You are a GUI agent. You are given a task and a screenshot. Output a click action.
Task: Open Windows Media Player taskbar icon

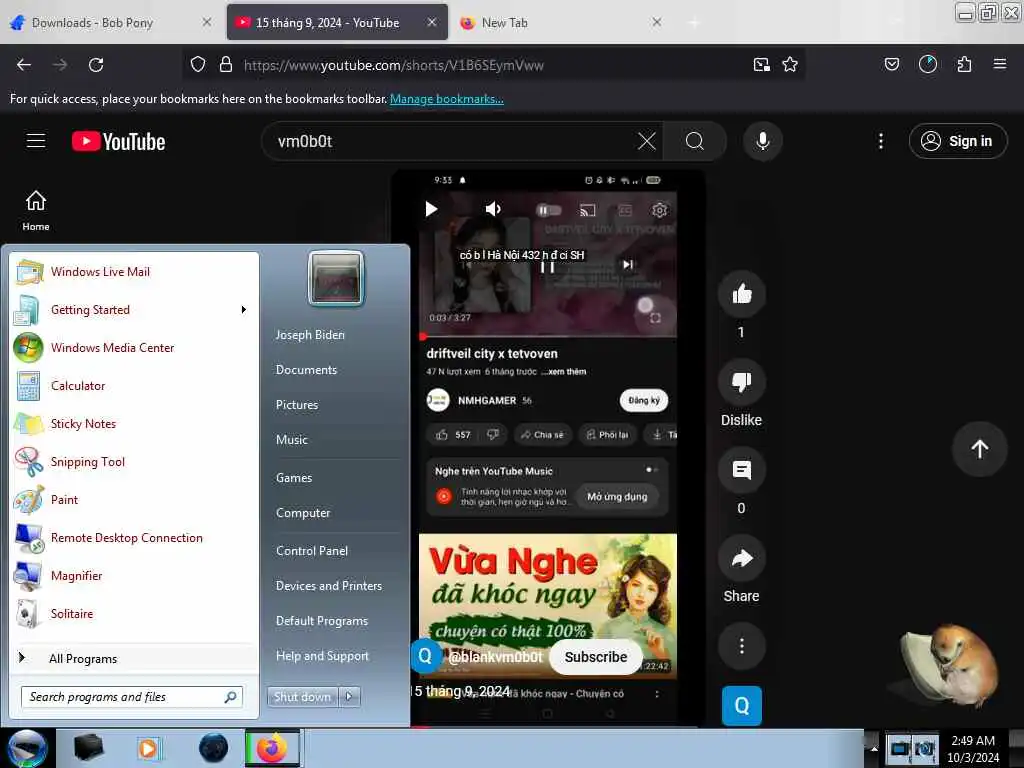[148, 748]
